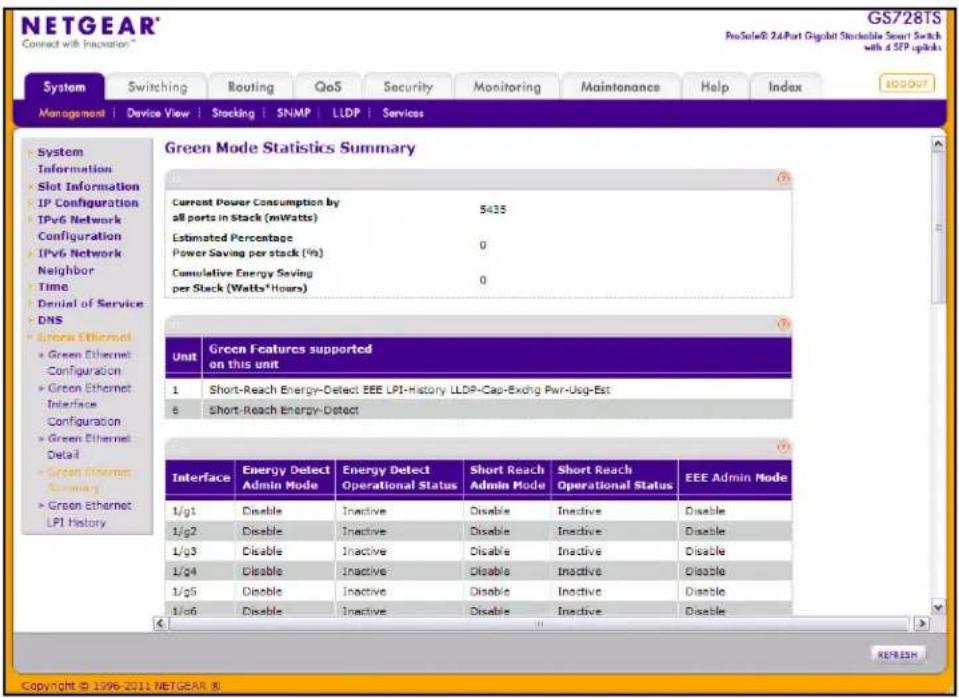The height and width of the screenshot is (698, 959).
Task: Click horizontal scrollbar left arrow
Action: tap(161, 623)
